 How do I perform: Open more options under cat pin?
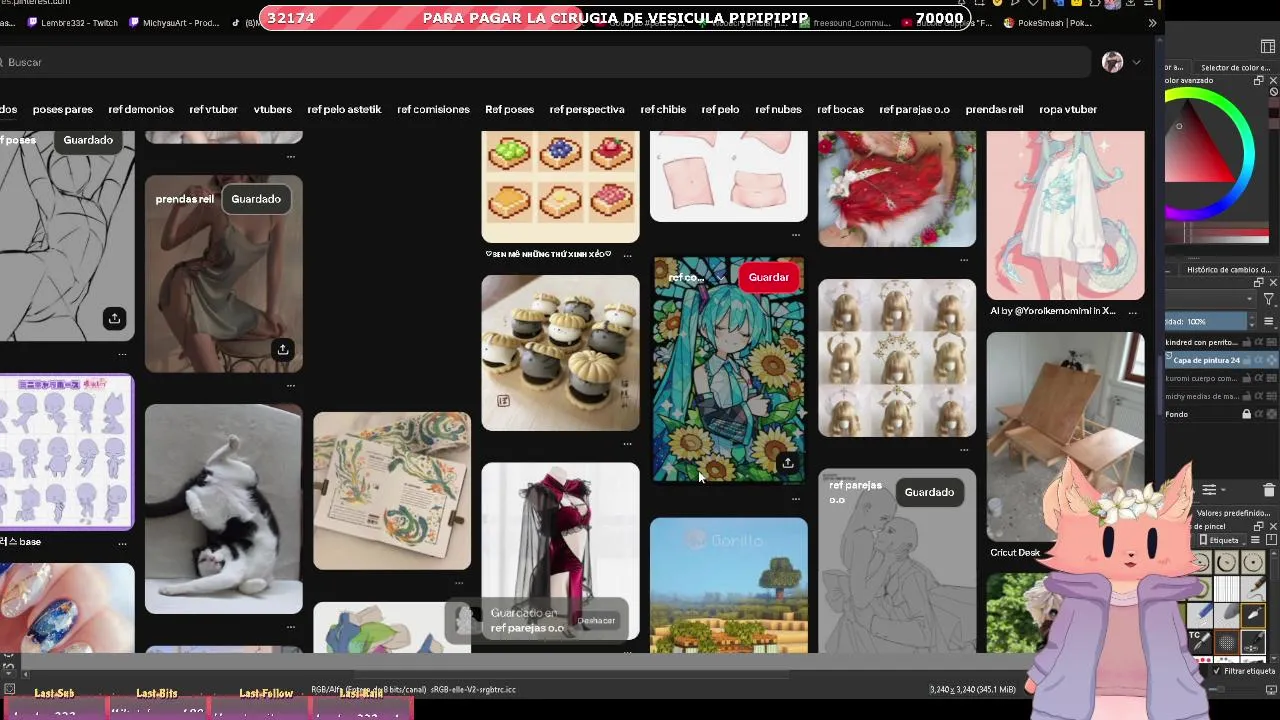tap(290, 626)
